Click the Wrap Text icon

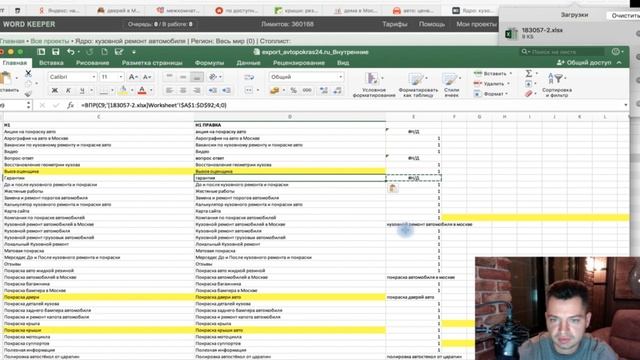[x=249, y=77]
